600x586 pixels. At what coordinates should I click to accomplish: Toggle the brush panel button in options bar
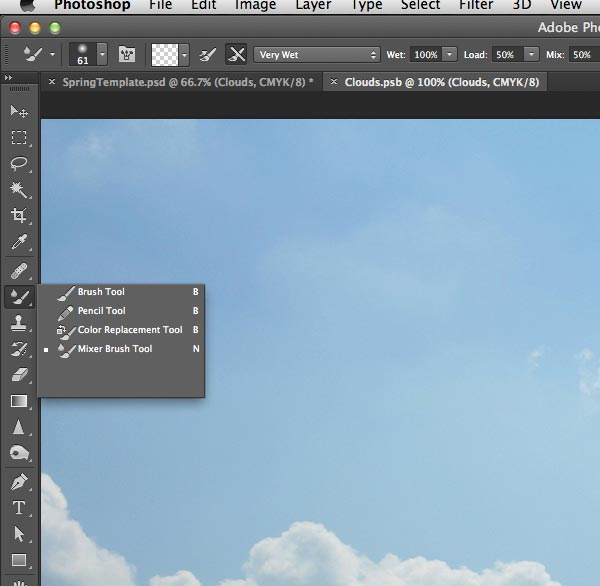pyautogui.click(x=127, y=54)
